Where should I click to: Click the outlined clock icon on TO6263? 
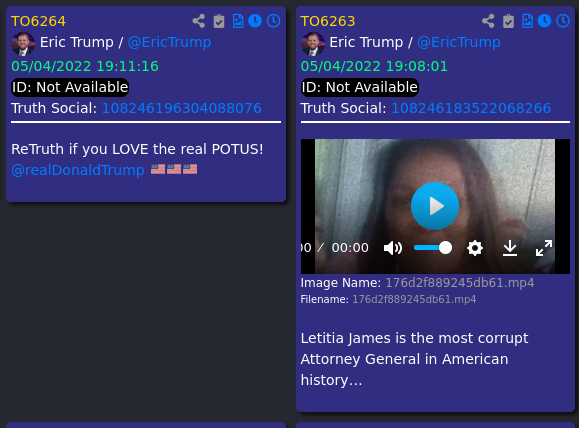[563, 21]
